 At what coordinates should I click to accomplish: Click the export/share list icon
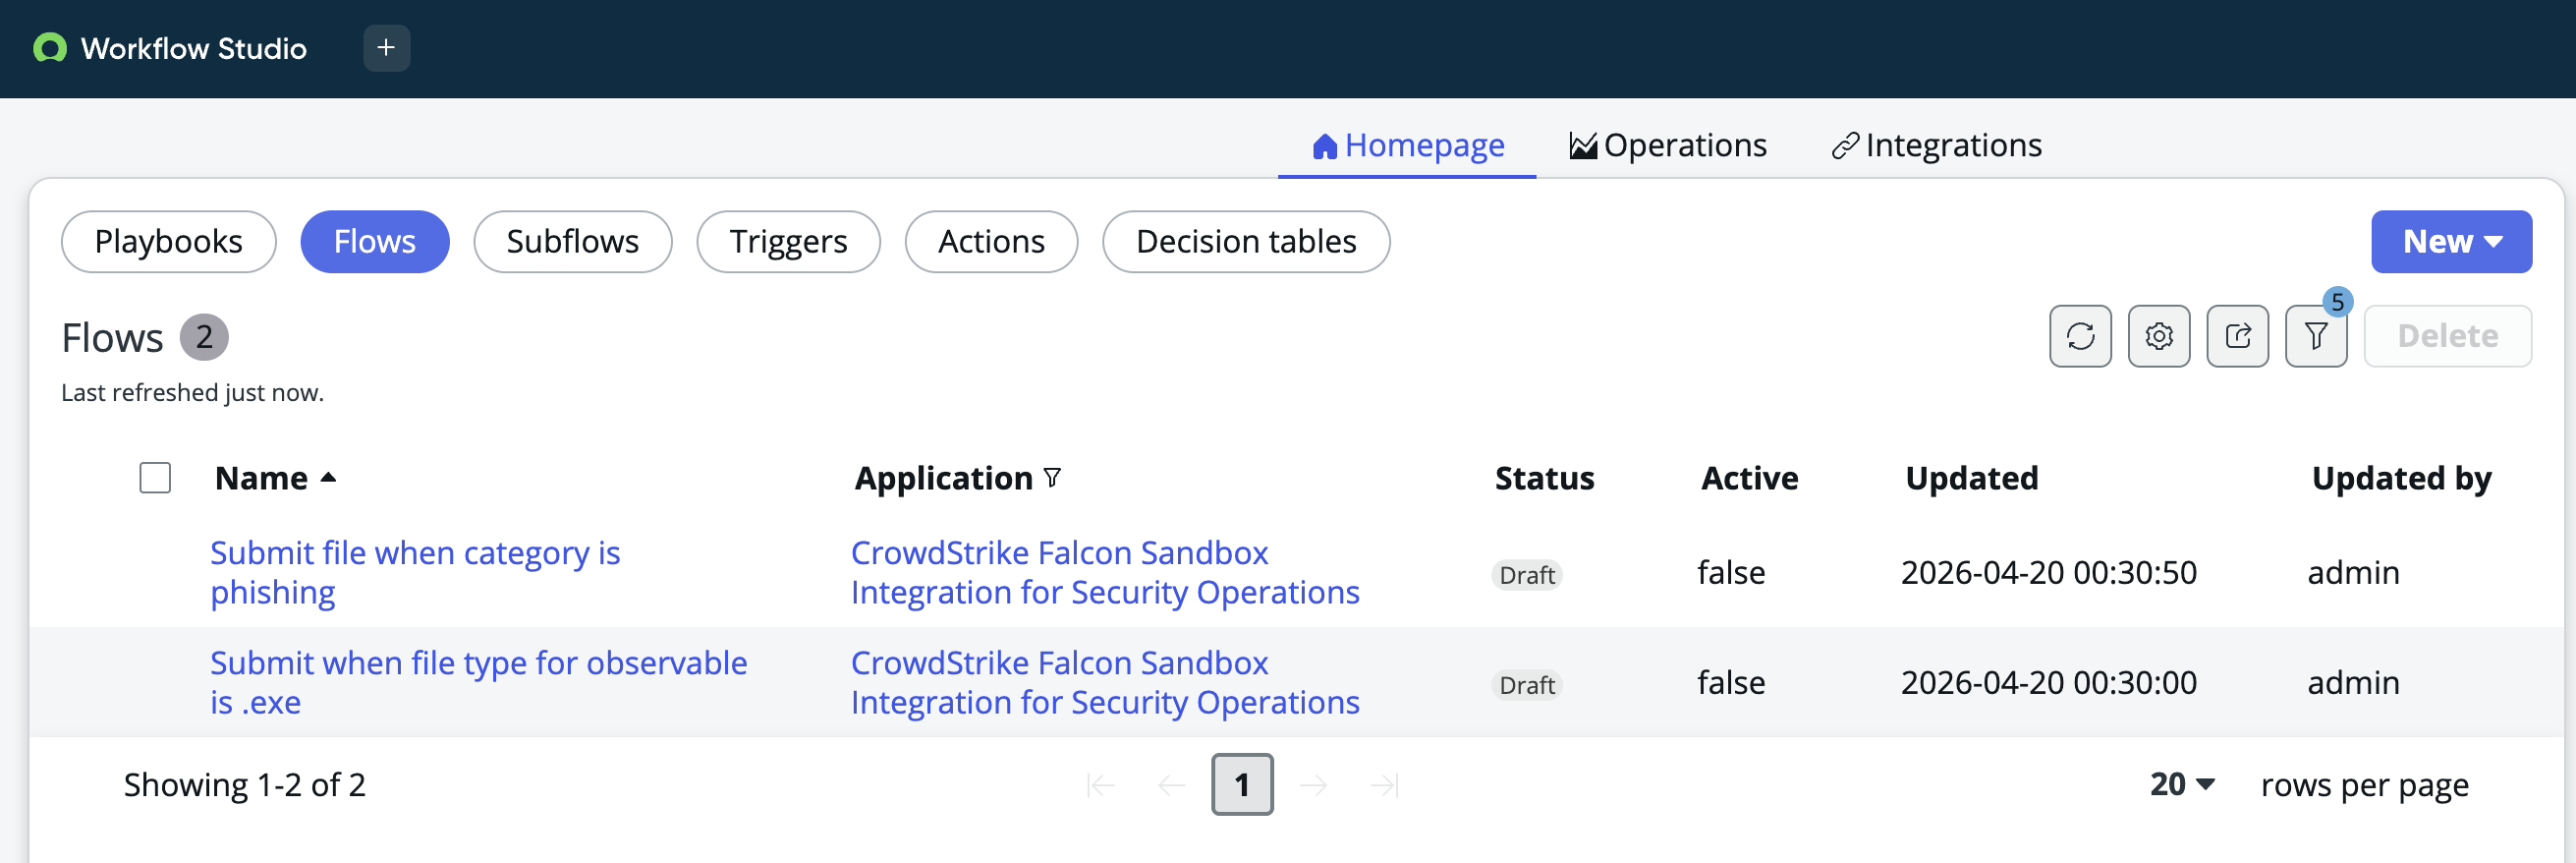2237,336
